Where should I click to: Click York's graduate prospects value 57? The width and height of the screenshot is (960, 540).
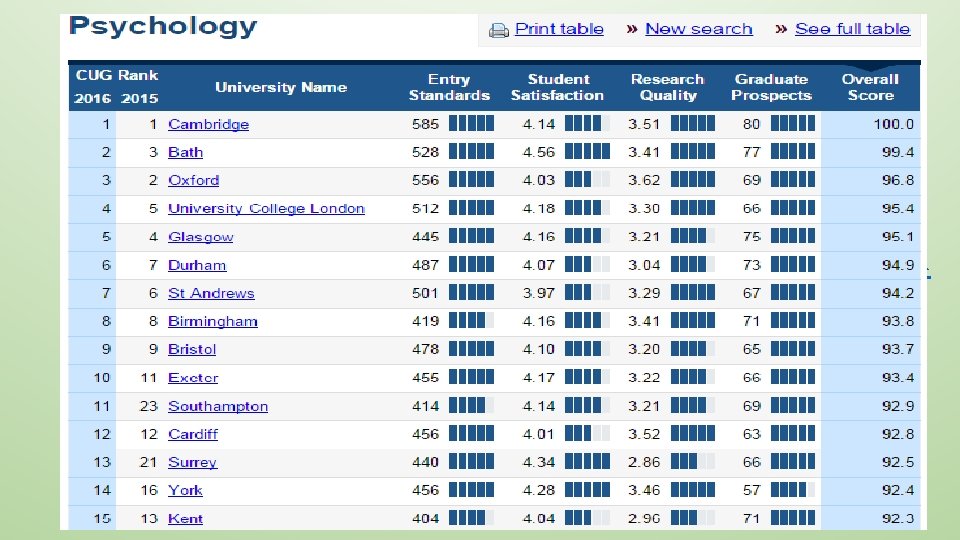[751, 490]
